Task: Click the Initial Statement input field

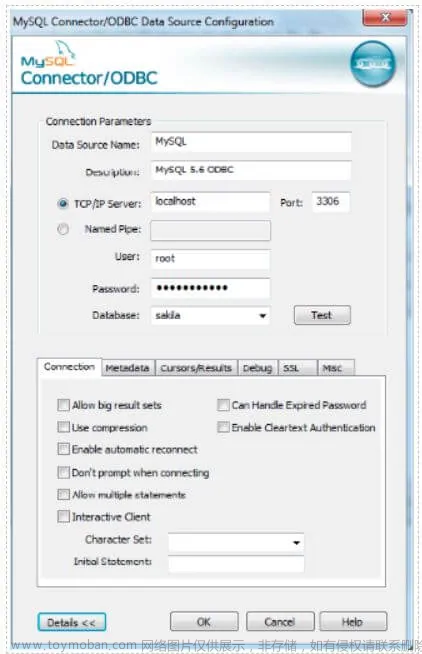Action: [236, 563]
